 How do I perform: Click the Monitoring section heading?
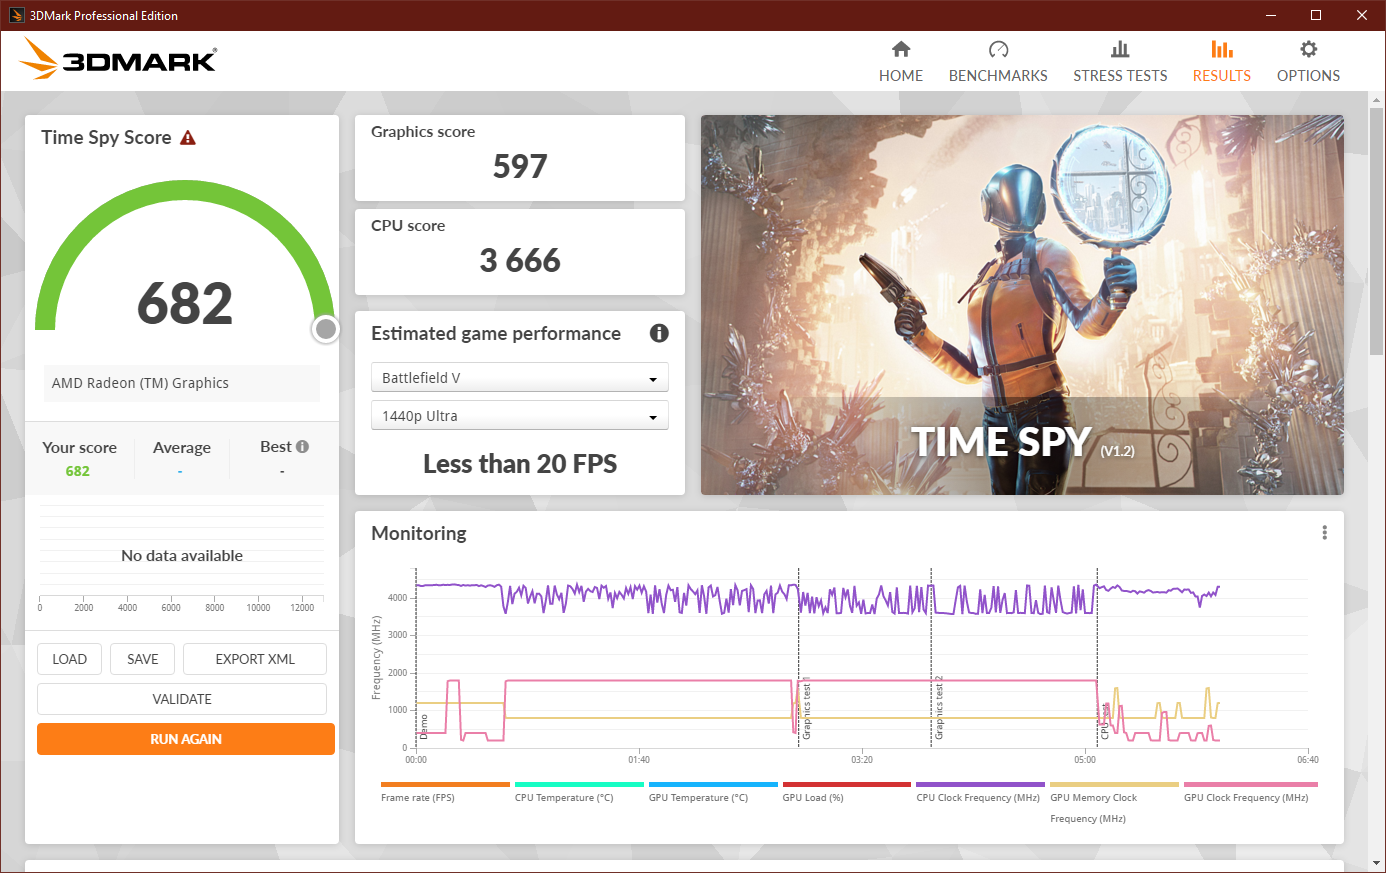[419, 533]
